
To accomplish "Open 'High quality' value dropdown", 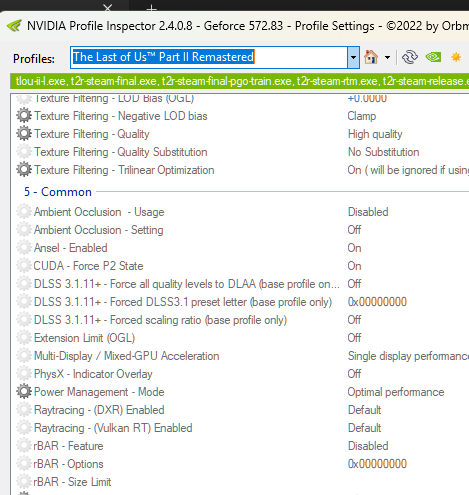I will pyautogui.click(x=375, y=134).
